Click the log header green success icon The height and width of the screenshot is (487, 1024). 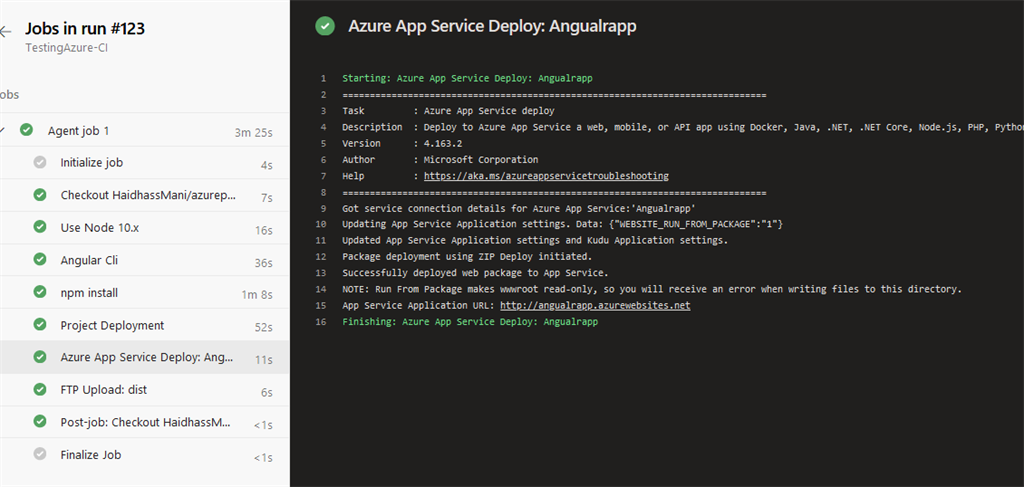point(325,26)
